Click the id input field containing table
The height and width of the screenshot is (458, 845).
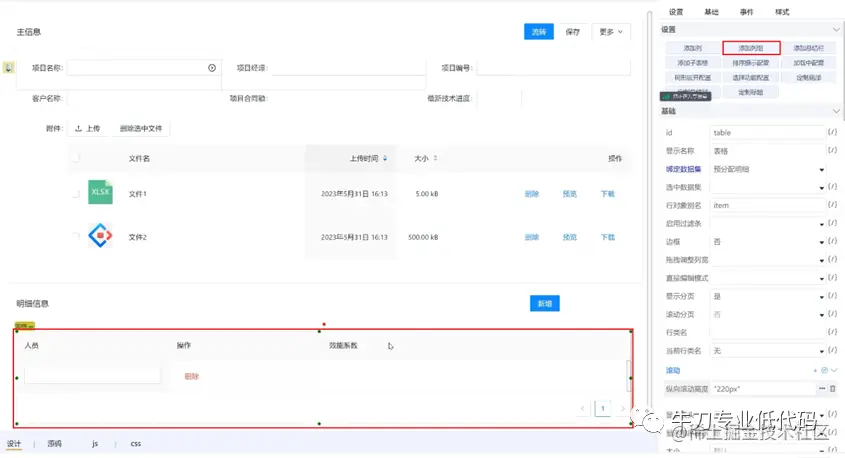767,133
